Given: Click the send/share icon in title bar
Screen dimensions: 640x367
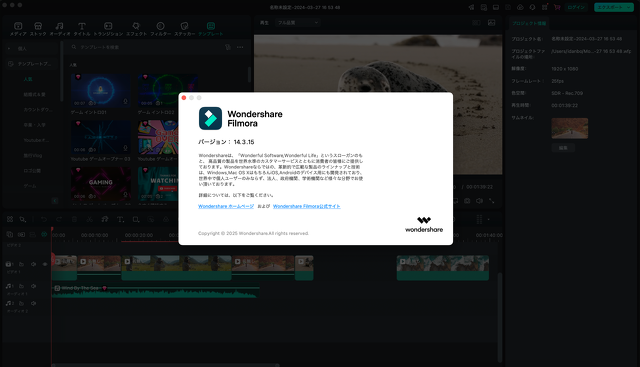Looking at the screenshot, I should pos(471,7).
